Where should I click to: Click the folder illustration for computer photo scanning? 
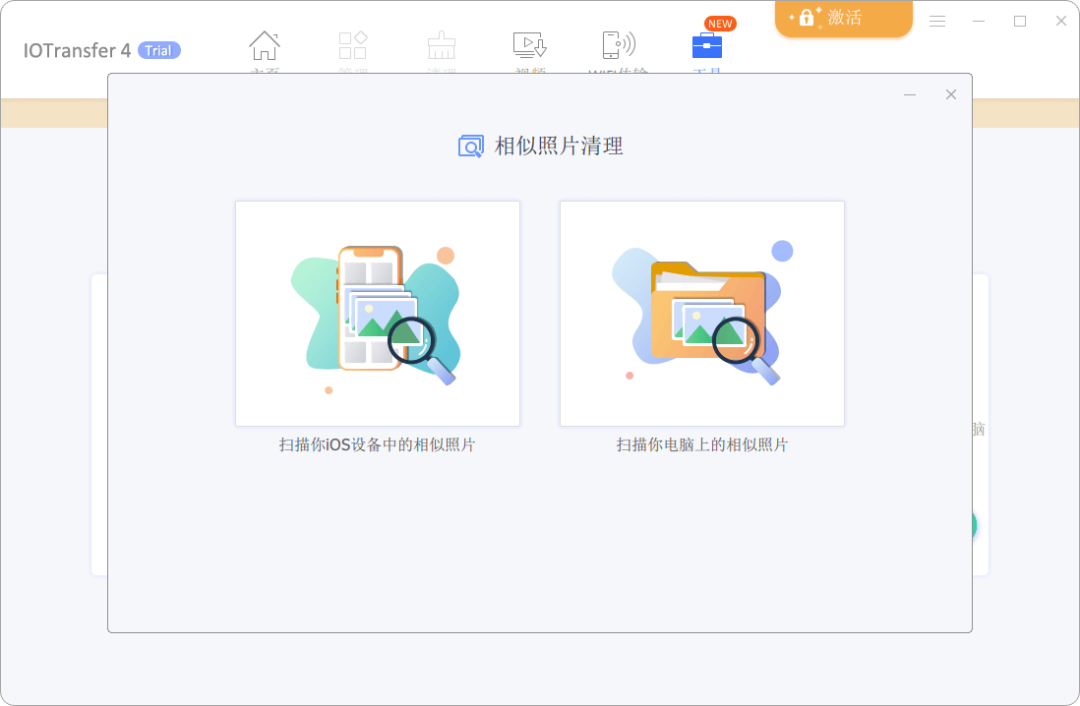pyautogui.click(x=702, y=313)
